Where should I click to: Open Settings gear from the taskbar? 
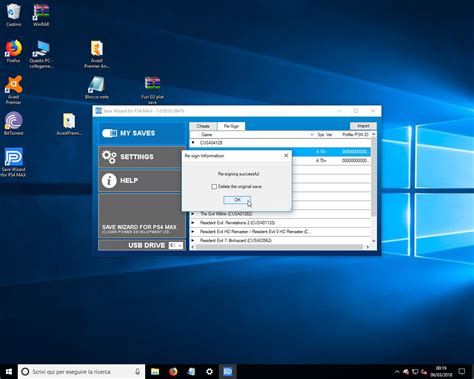[x=209, y=371]
